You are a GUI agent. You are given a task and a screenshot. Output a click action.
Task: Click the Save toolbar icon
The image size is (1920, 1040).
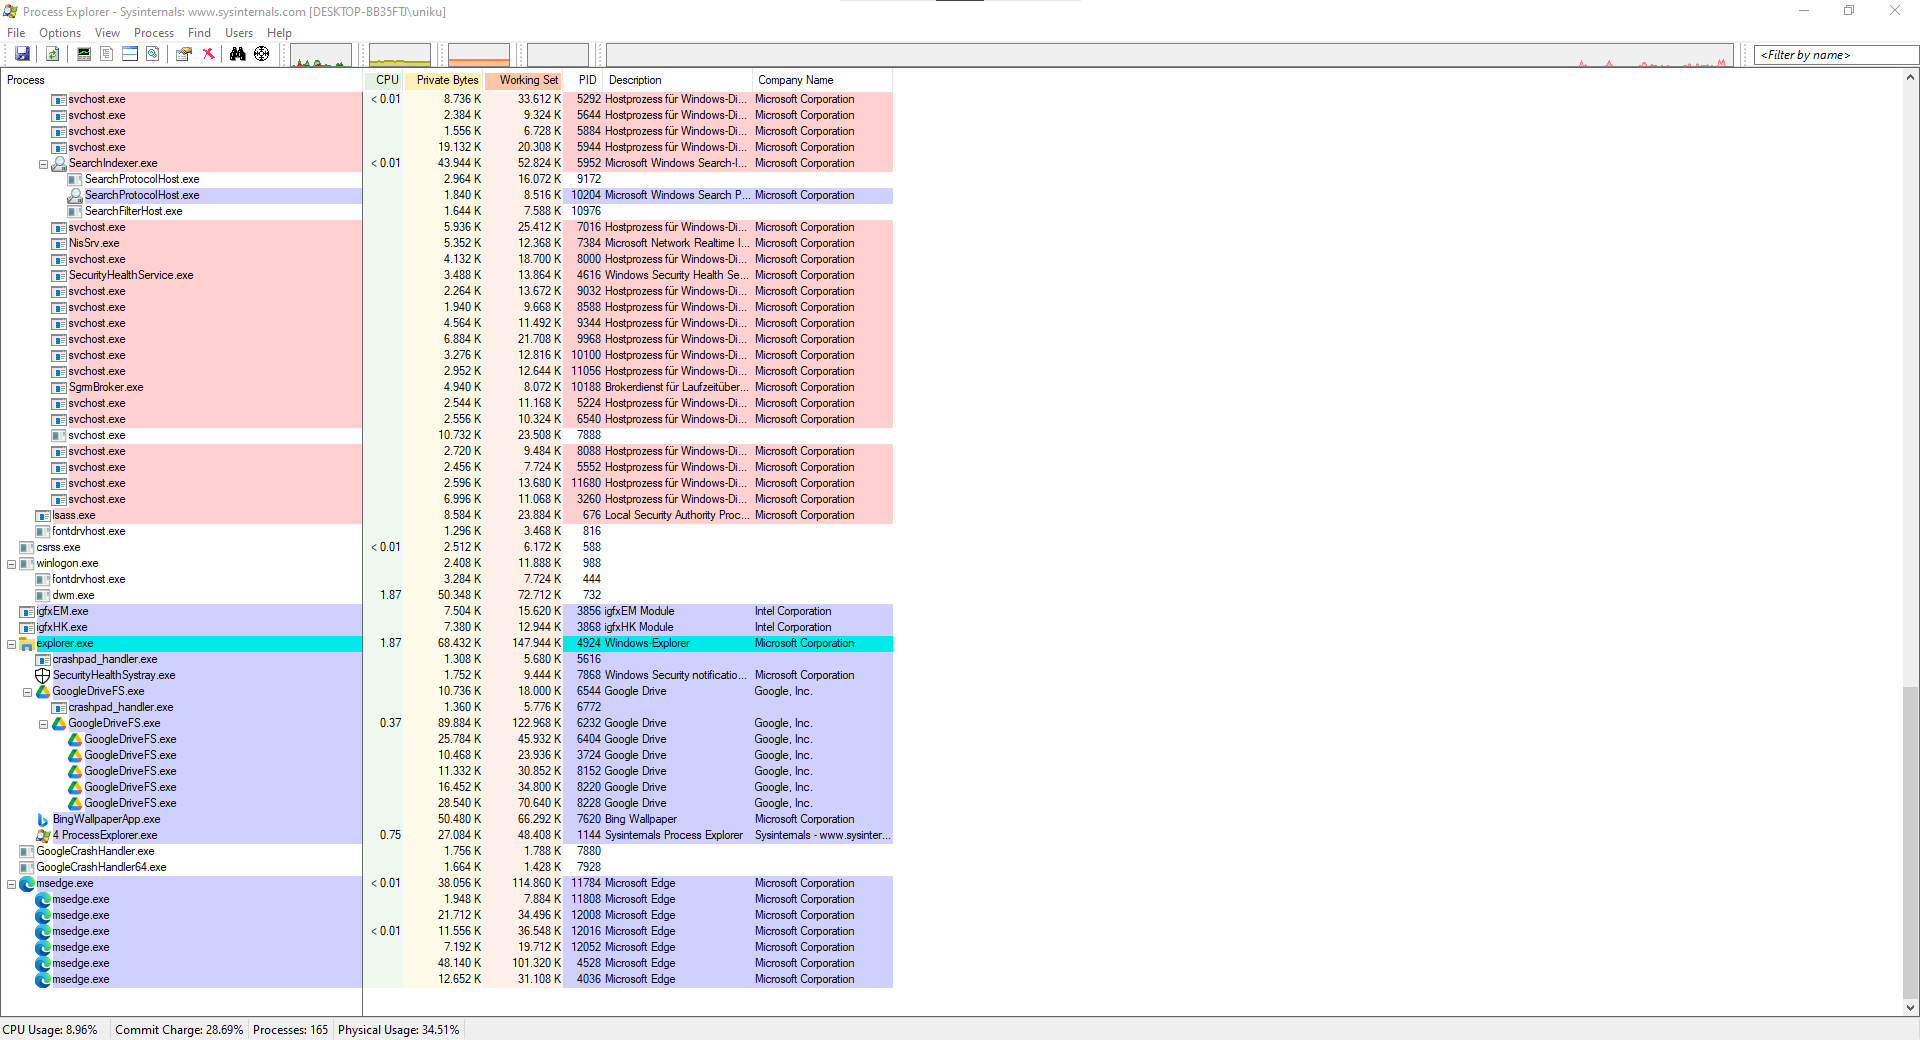click(22, 54)
